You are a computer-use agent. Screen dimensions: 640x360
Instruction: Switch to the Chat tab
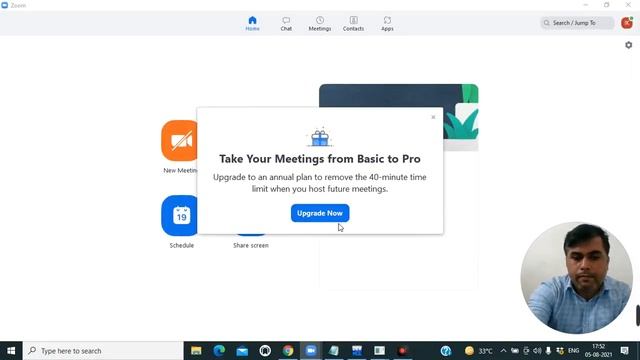click(286, 24)
